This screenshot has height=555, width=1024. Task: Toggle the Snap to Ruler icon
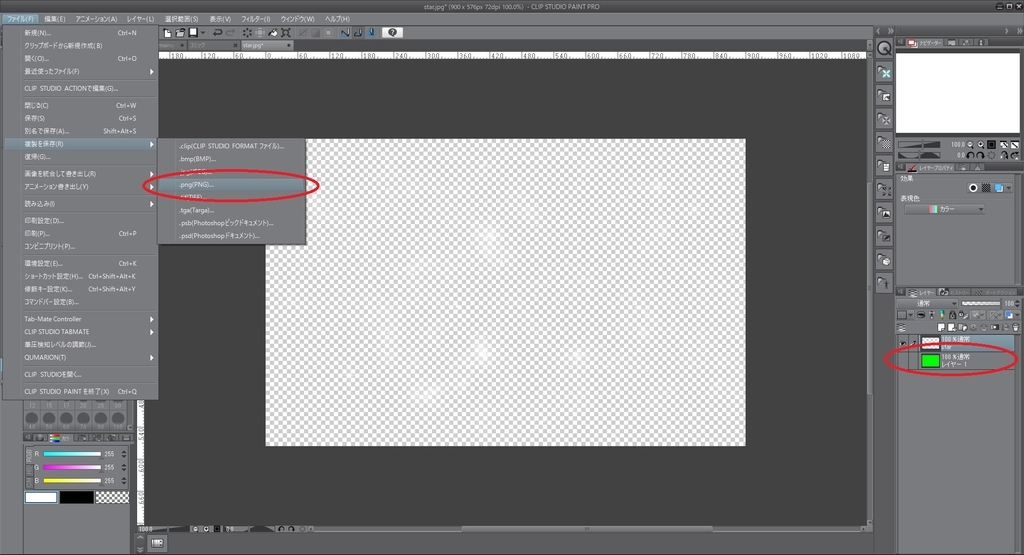click(x=345, y=33)
